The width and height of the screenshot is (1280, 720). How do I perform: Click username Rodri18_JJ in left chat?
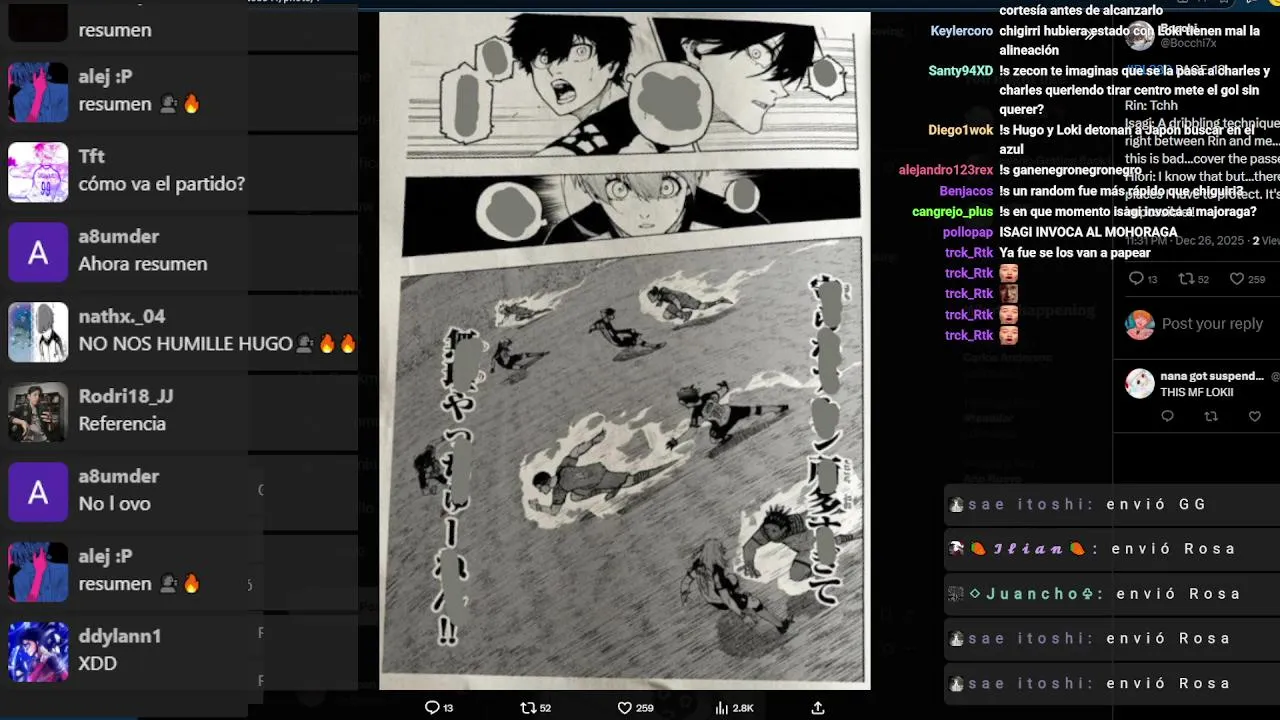126,396
